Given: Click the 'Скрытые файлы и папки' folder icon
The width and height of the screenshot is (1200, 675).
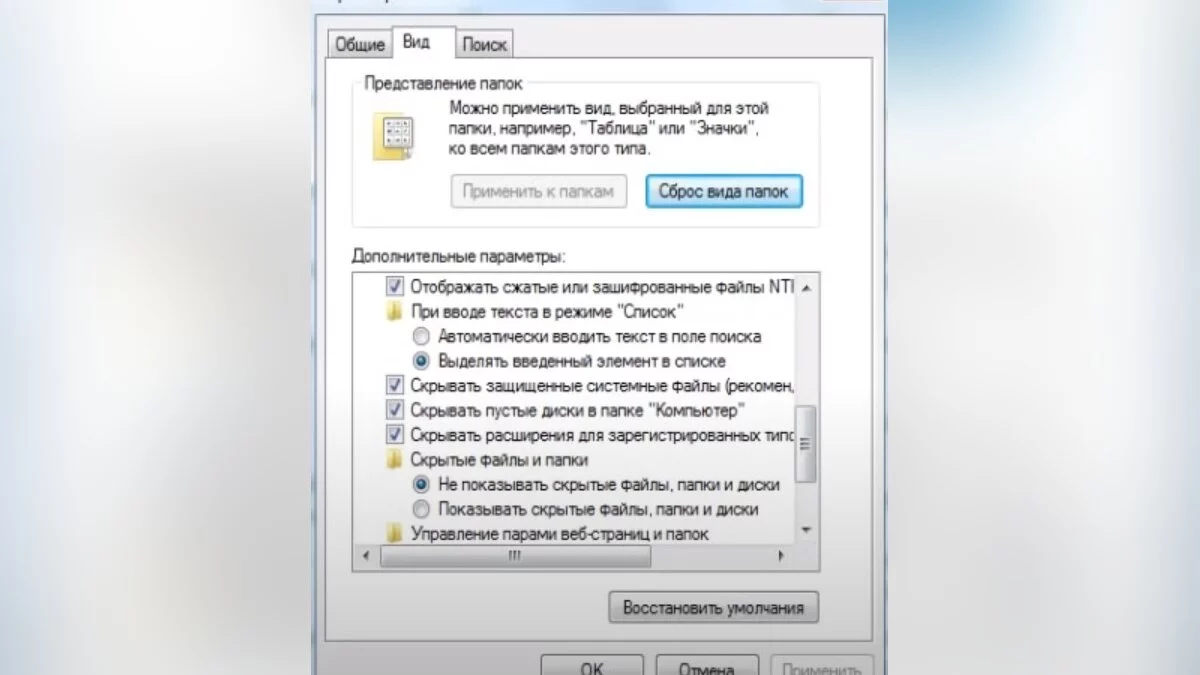Looking at the screenshot, I should coord(395,460).
